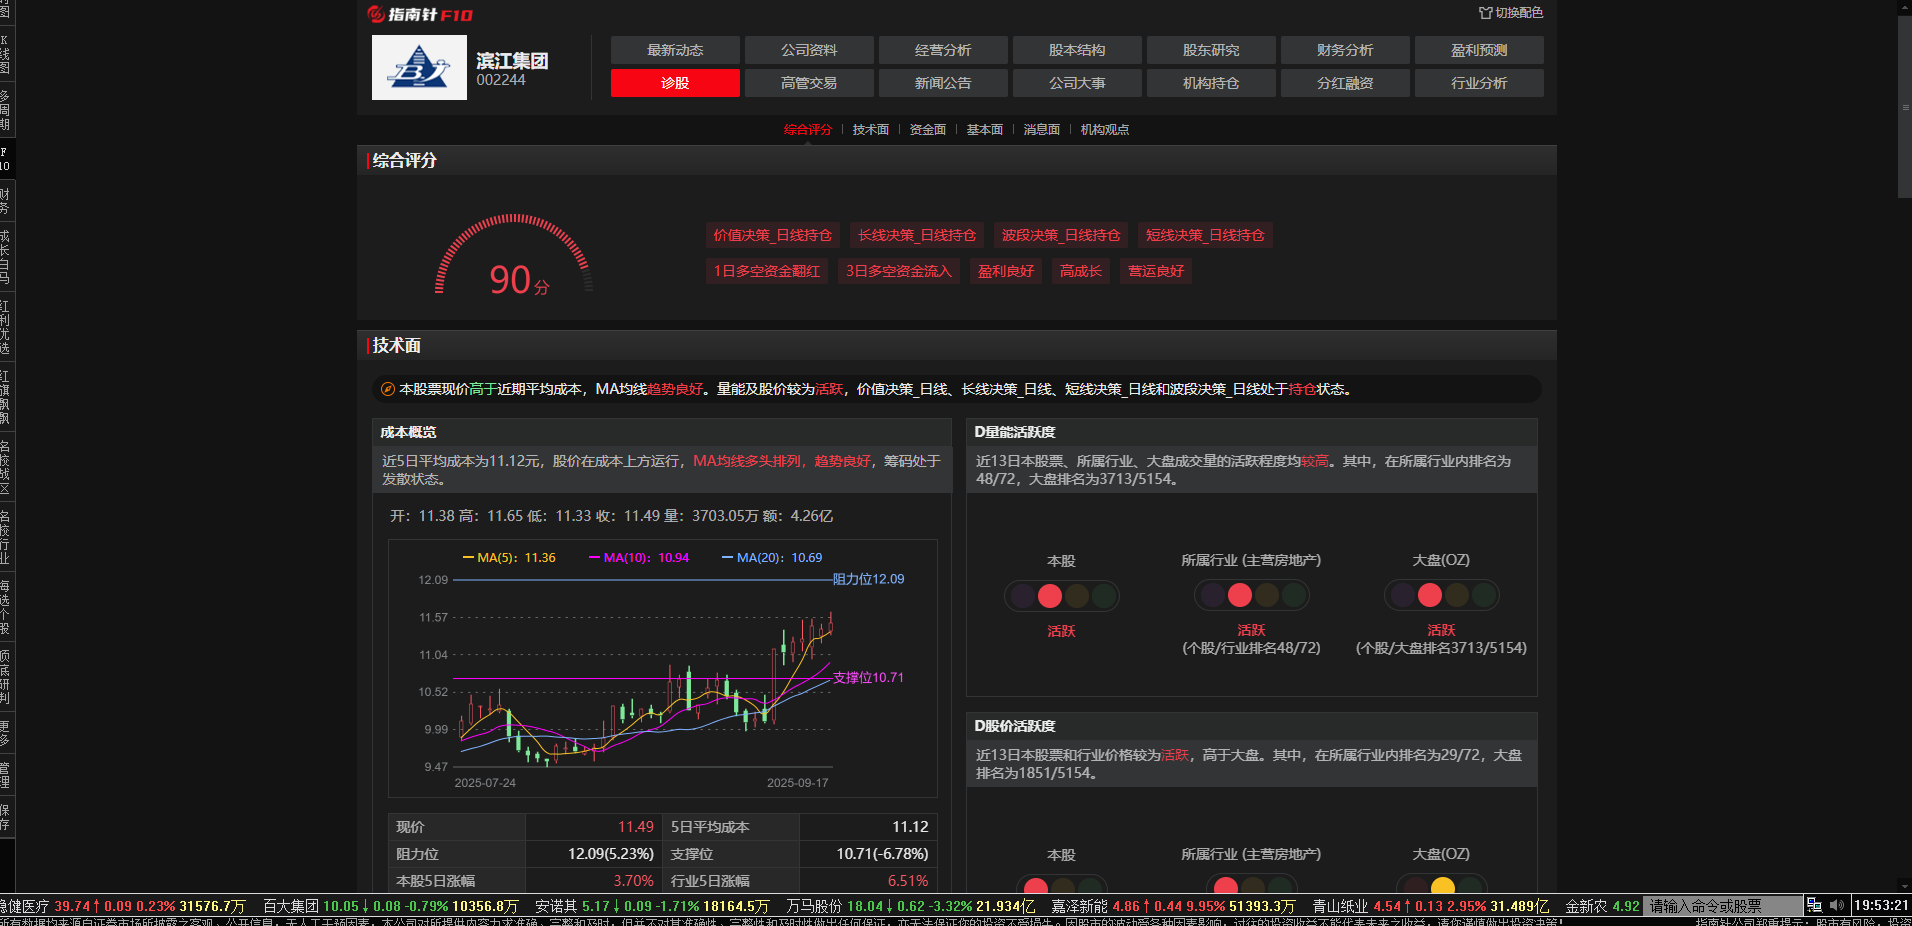Open the 高管交易 tab
The height and width of the screenshot is (926, 1912).
(x=809, y=83)
